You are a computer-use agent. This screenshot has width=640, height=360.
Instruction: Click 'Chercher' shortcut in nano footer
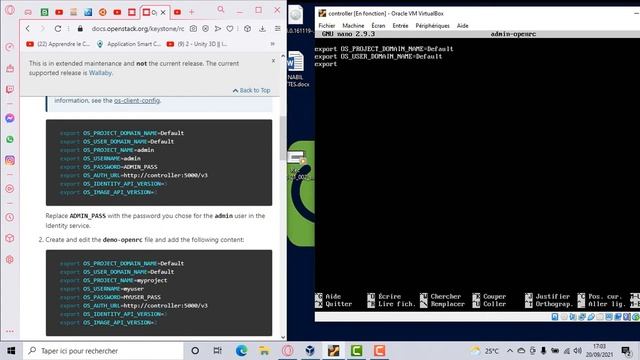(441, 296)
